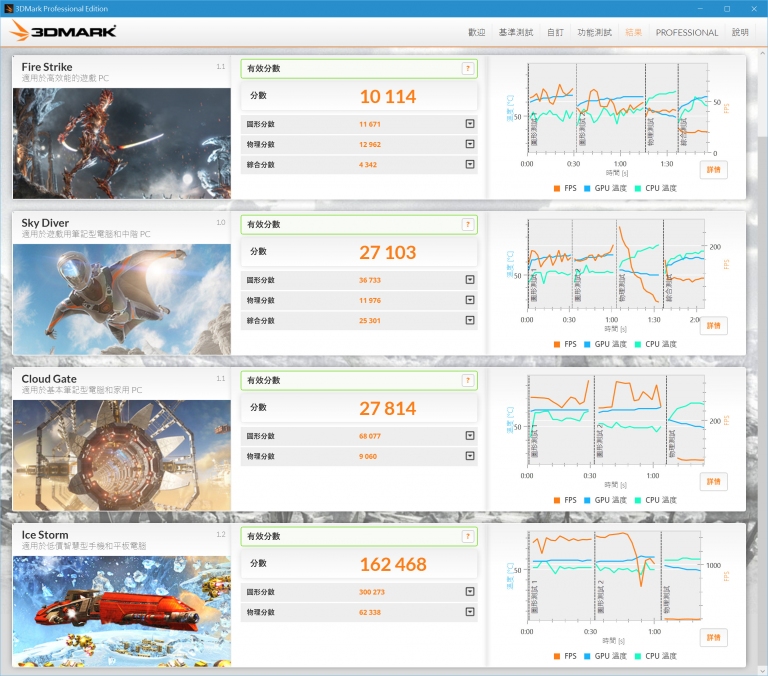
Task: Expand Cloud Gate physics score 9 060
Action: click(x=470, y=456)
